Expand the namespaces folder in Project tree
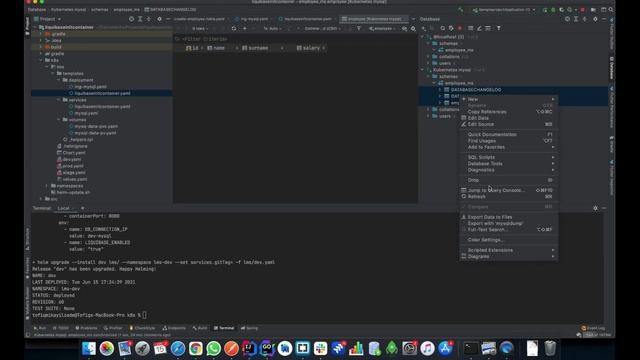 tap(47, 186)
